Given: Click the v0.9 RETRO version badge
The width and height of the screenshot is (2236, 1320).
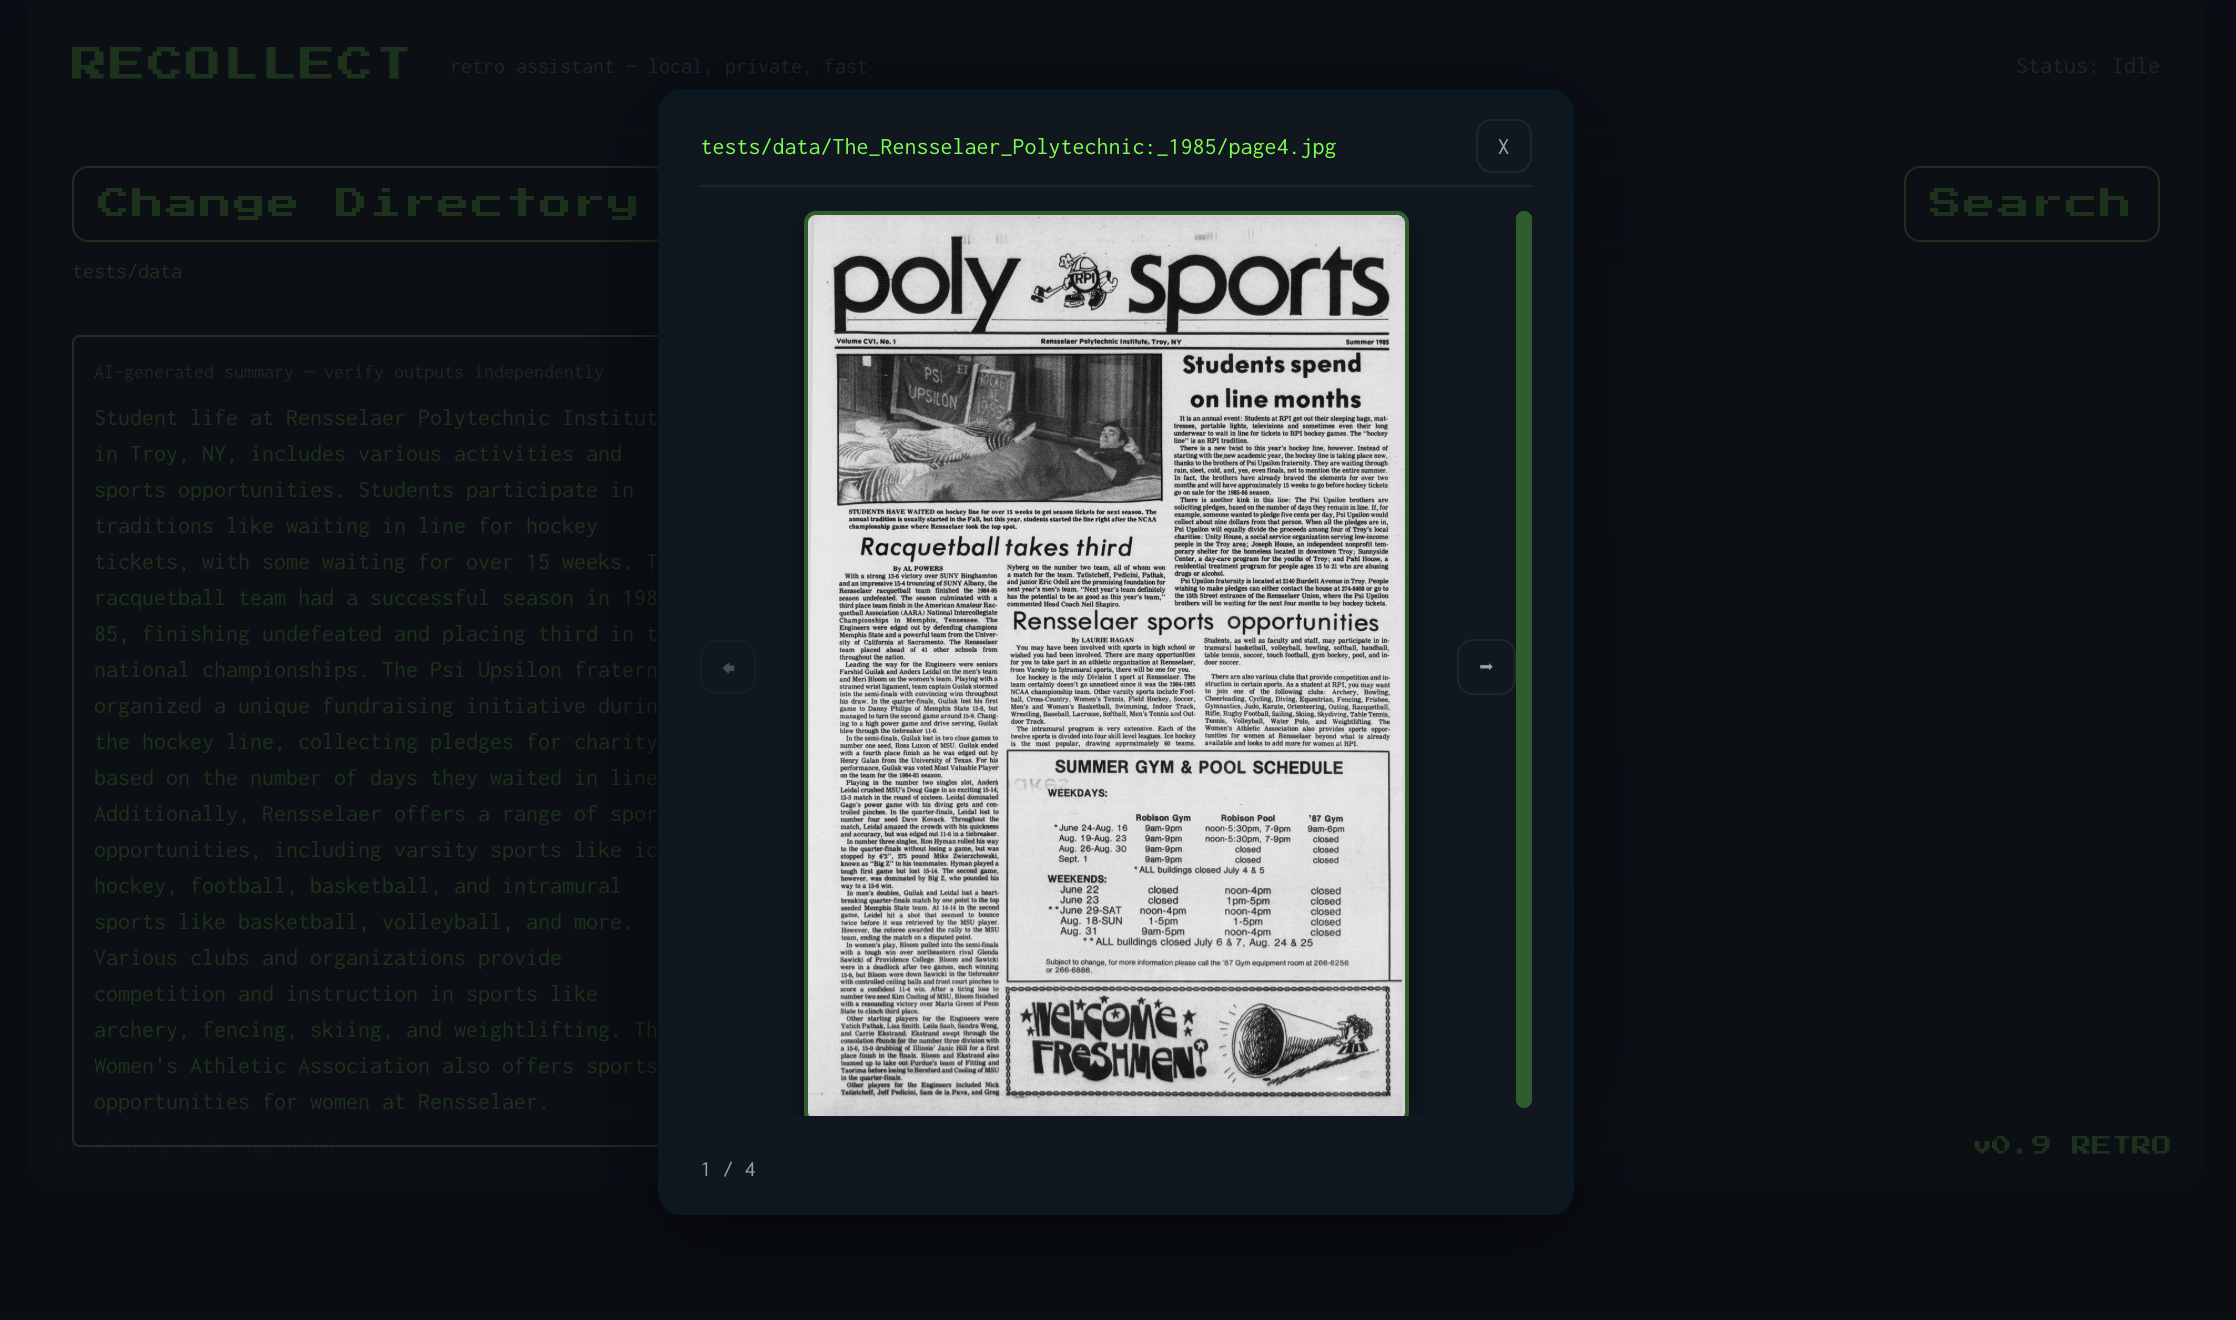Looking at the screenshot, I should (2071, 1145).
